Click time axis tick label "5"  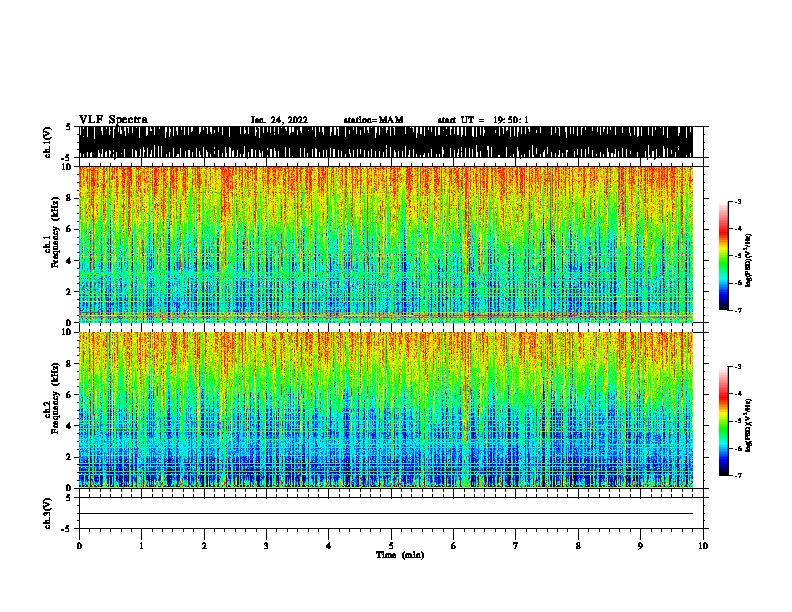[391, 546]
